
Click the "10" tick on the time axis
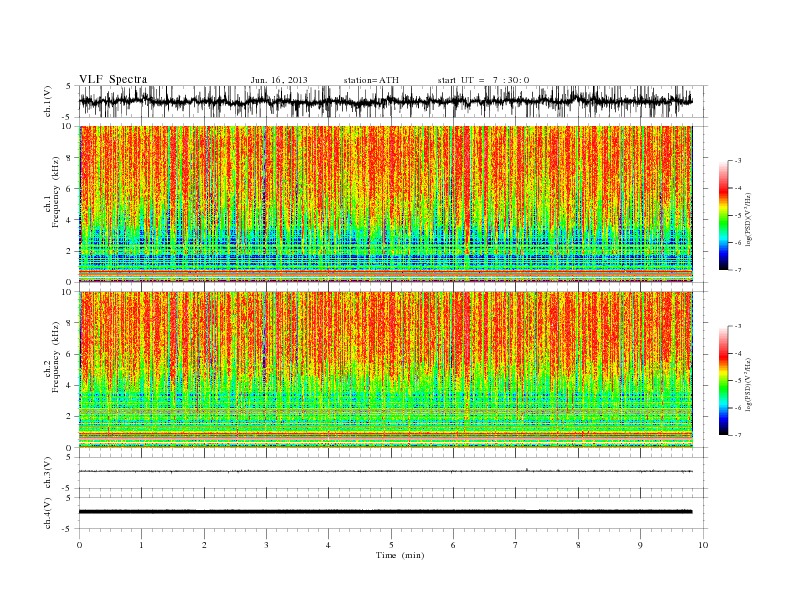[x=703, y=545]
